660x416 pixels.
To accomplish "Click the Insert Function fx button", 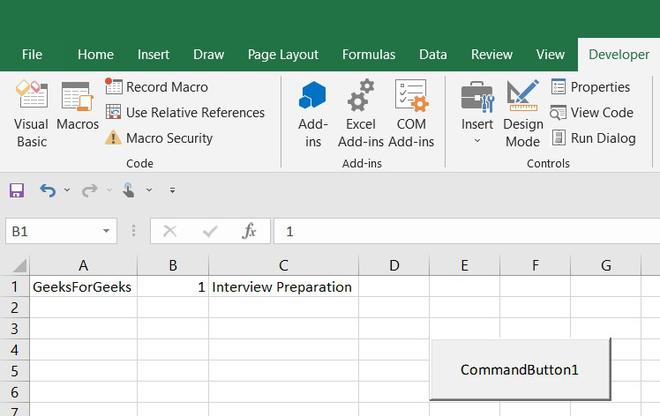I will pos(249,231).
